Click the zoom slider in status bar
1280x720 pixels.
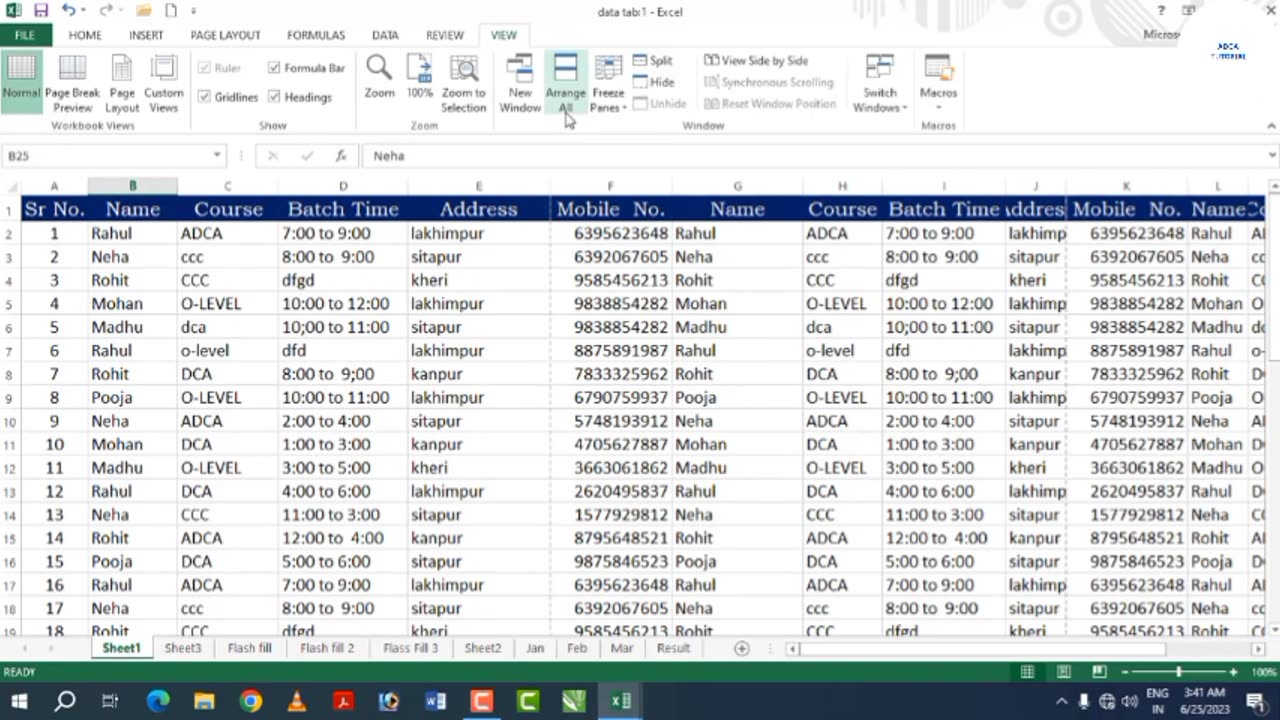[x=1178, y=672]
